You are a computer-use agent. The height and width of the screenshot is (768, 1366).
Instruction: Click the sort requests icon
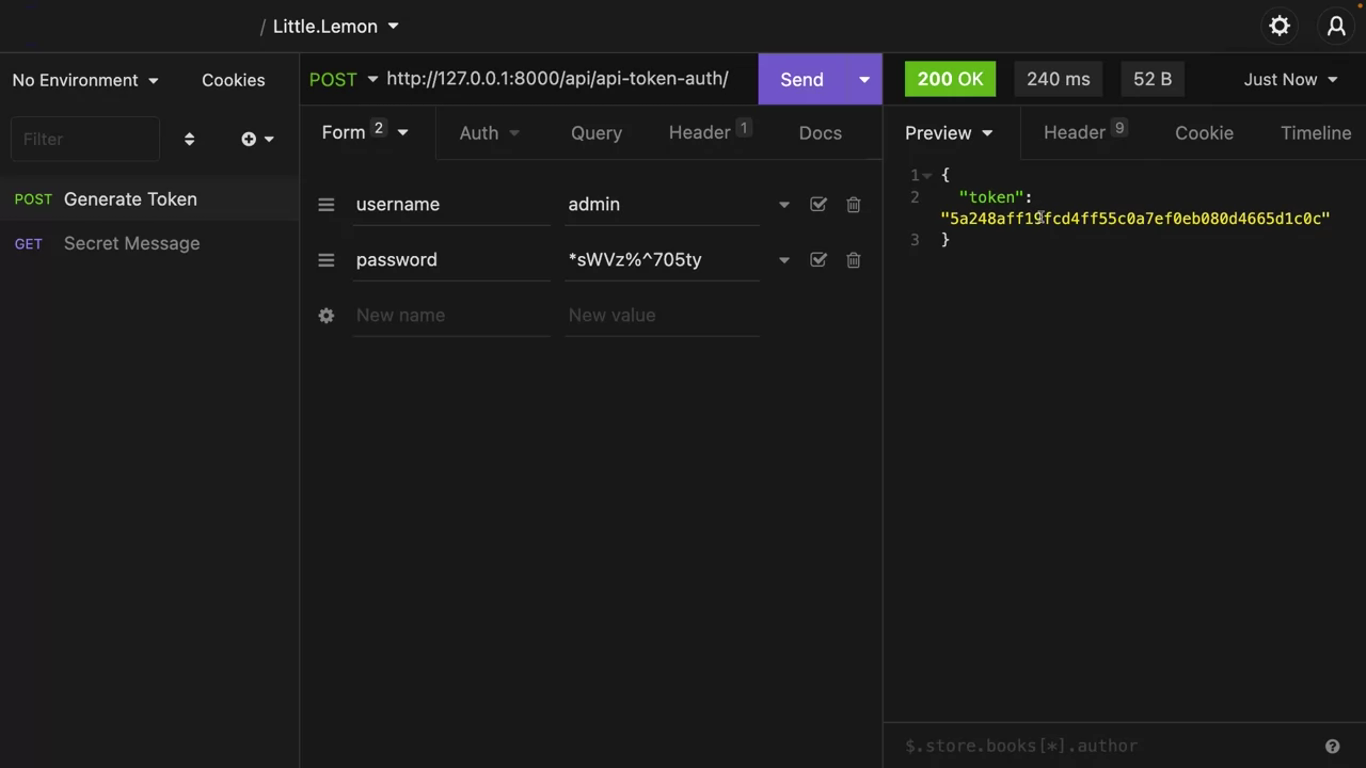point(189,139)
